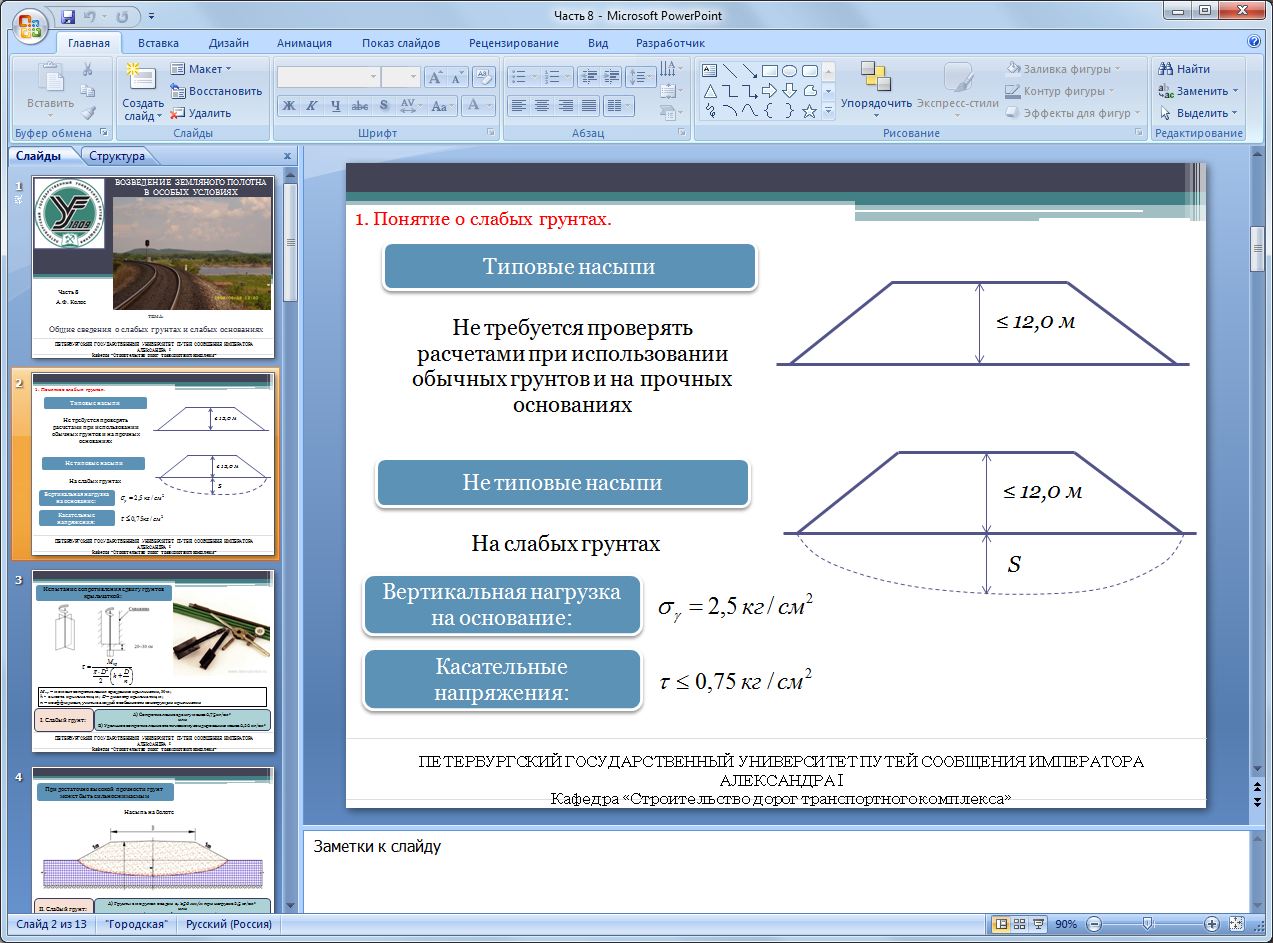The width and height of the screenshot is (1273, 943).
Task: Open the font name combo box
Action: [x=328, y=77]
